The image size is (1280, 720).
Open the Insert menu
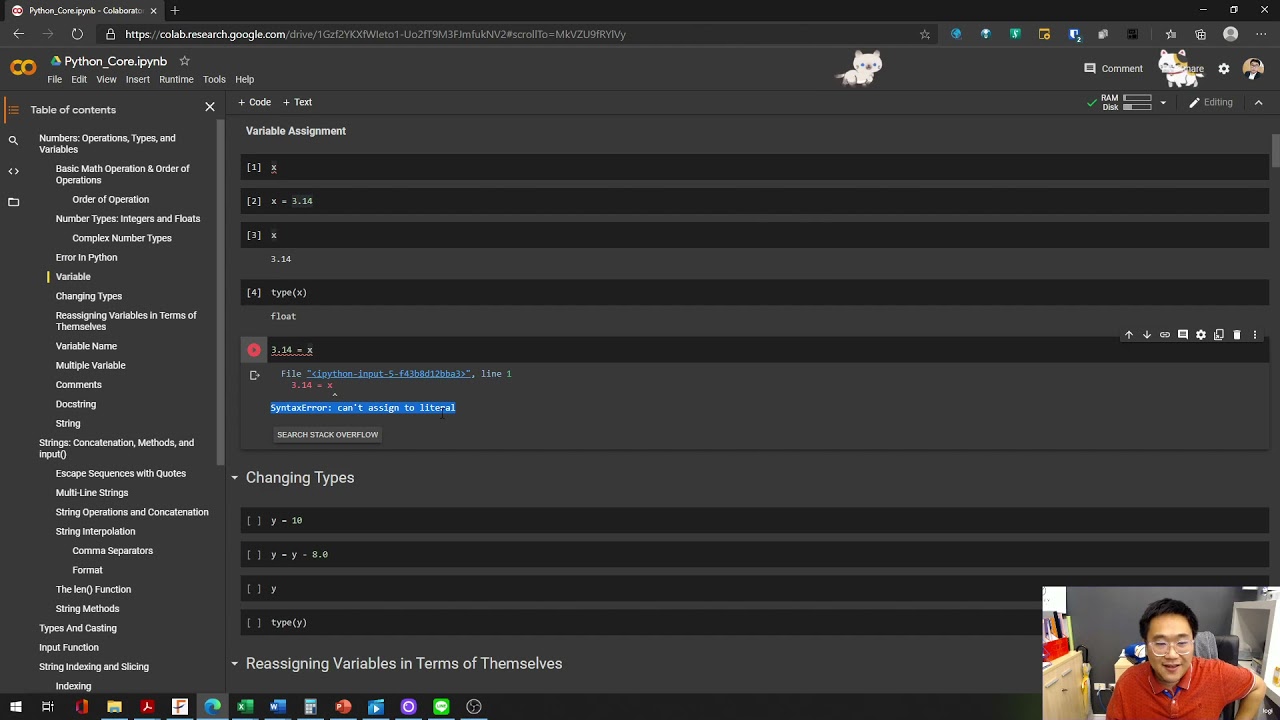pos(138,79)
